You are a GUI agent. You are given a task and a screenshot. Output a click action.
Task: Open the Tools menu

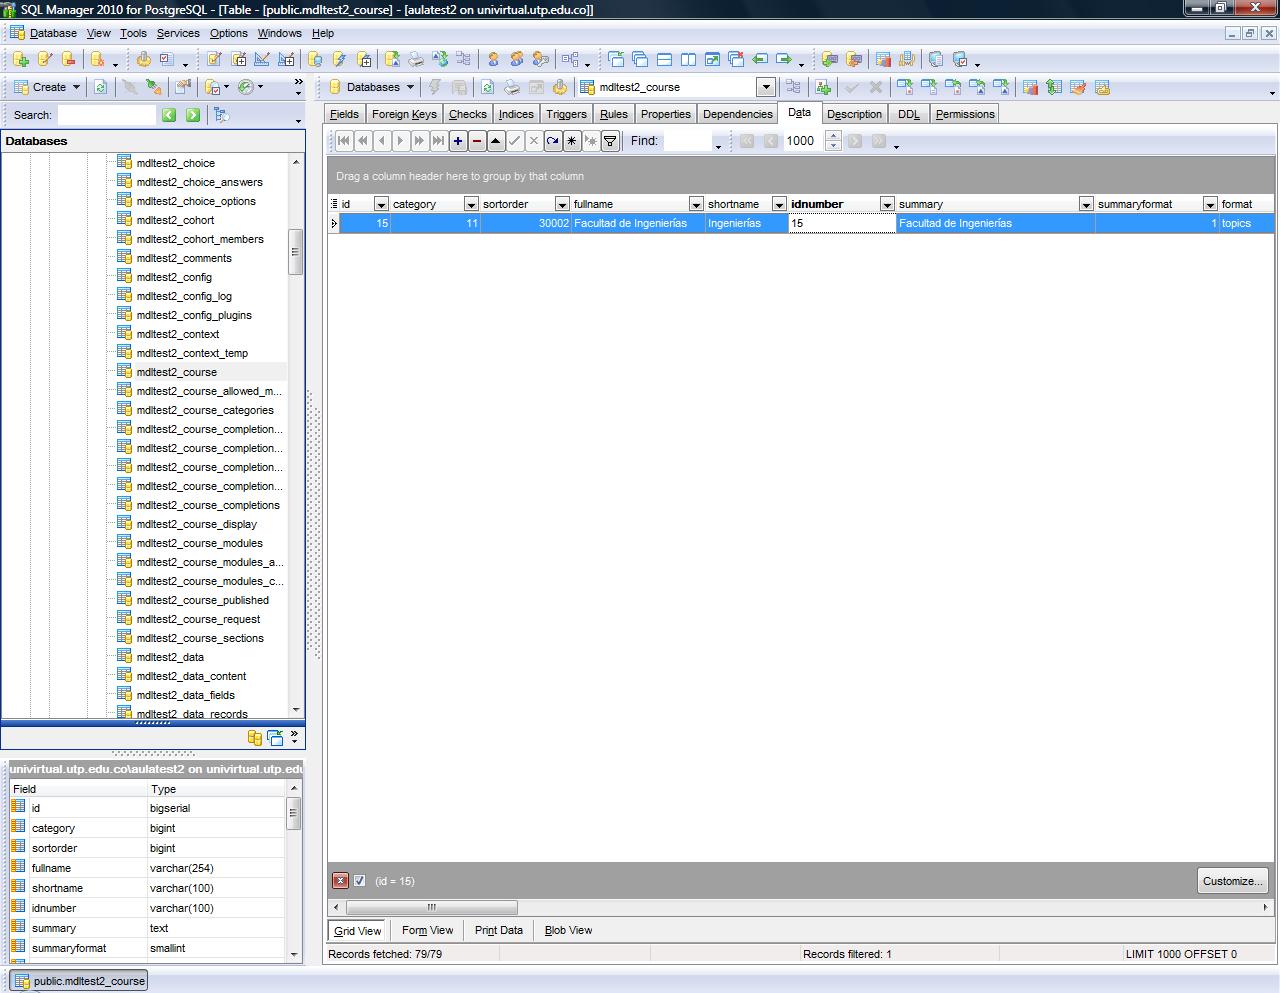pos(133,33)
